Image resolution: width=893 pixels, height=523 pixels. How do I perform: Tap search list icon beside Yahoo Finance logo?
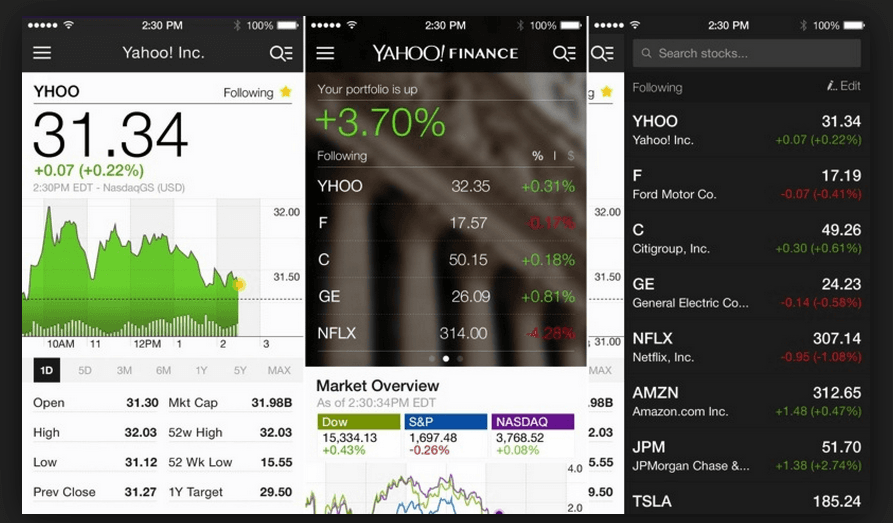coord(564,53)
